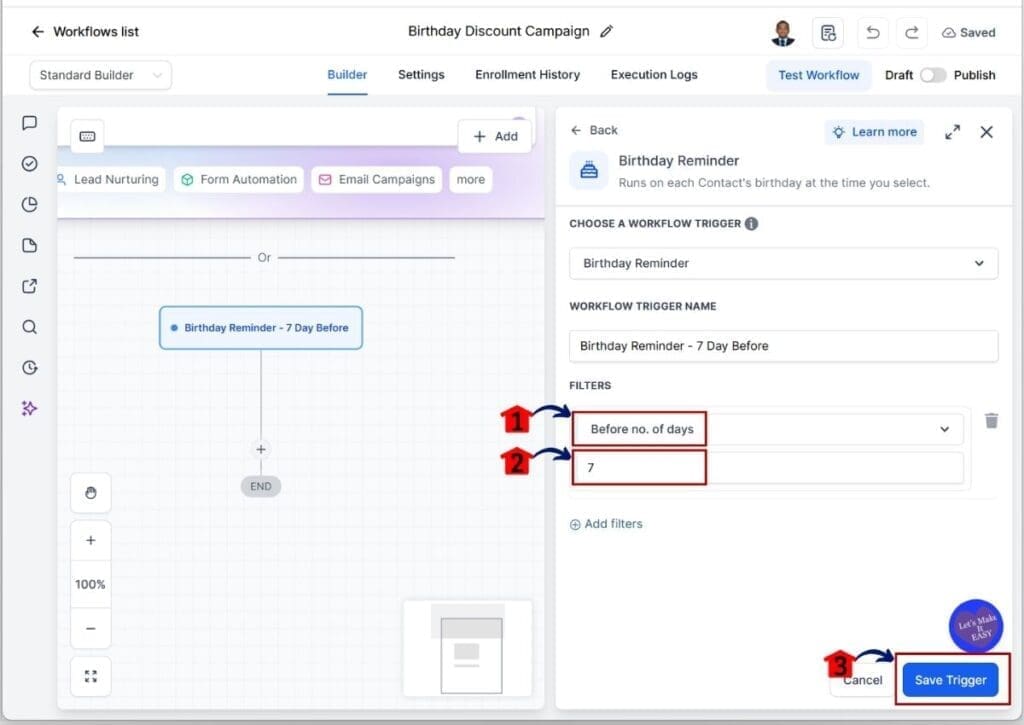
Task: Click the canvas minimap thumbnail
Action: (x=468, y=649)
